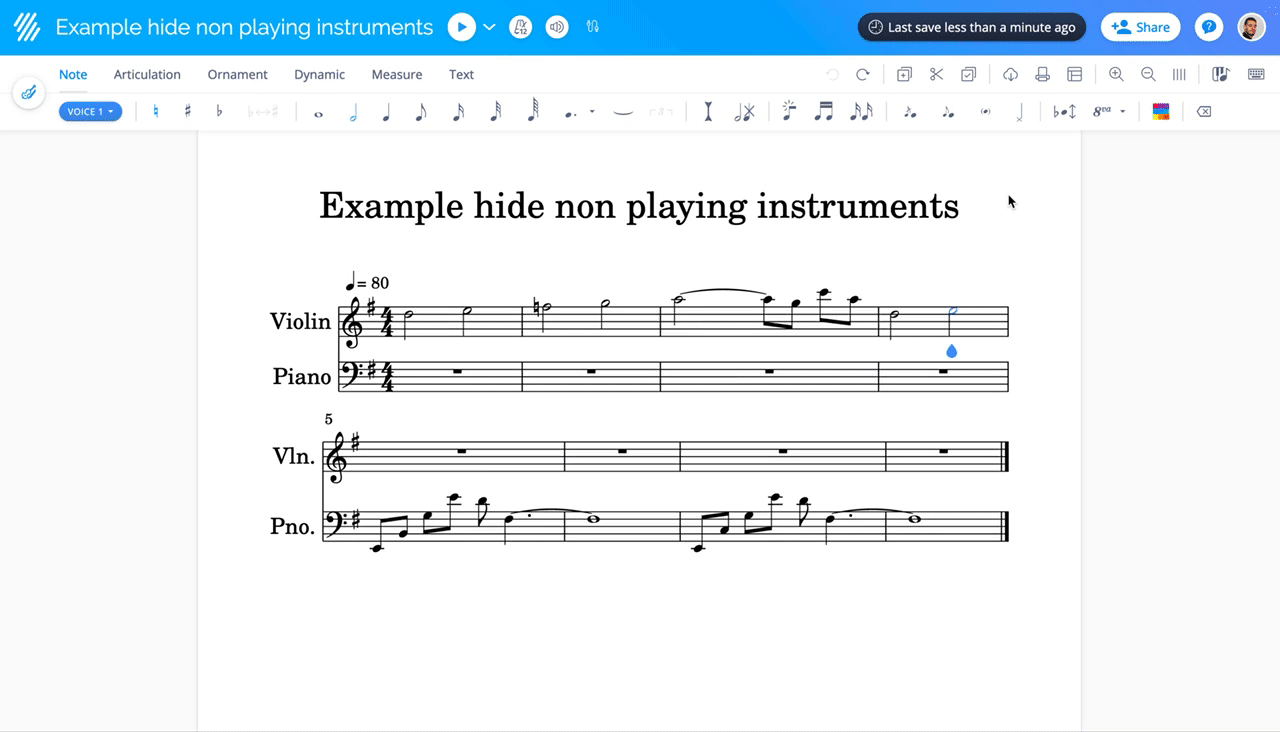Print the score
Image resolution: width=1280 pixels, height=732 pixels.
coord(1041,74)
